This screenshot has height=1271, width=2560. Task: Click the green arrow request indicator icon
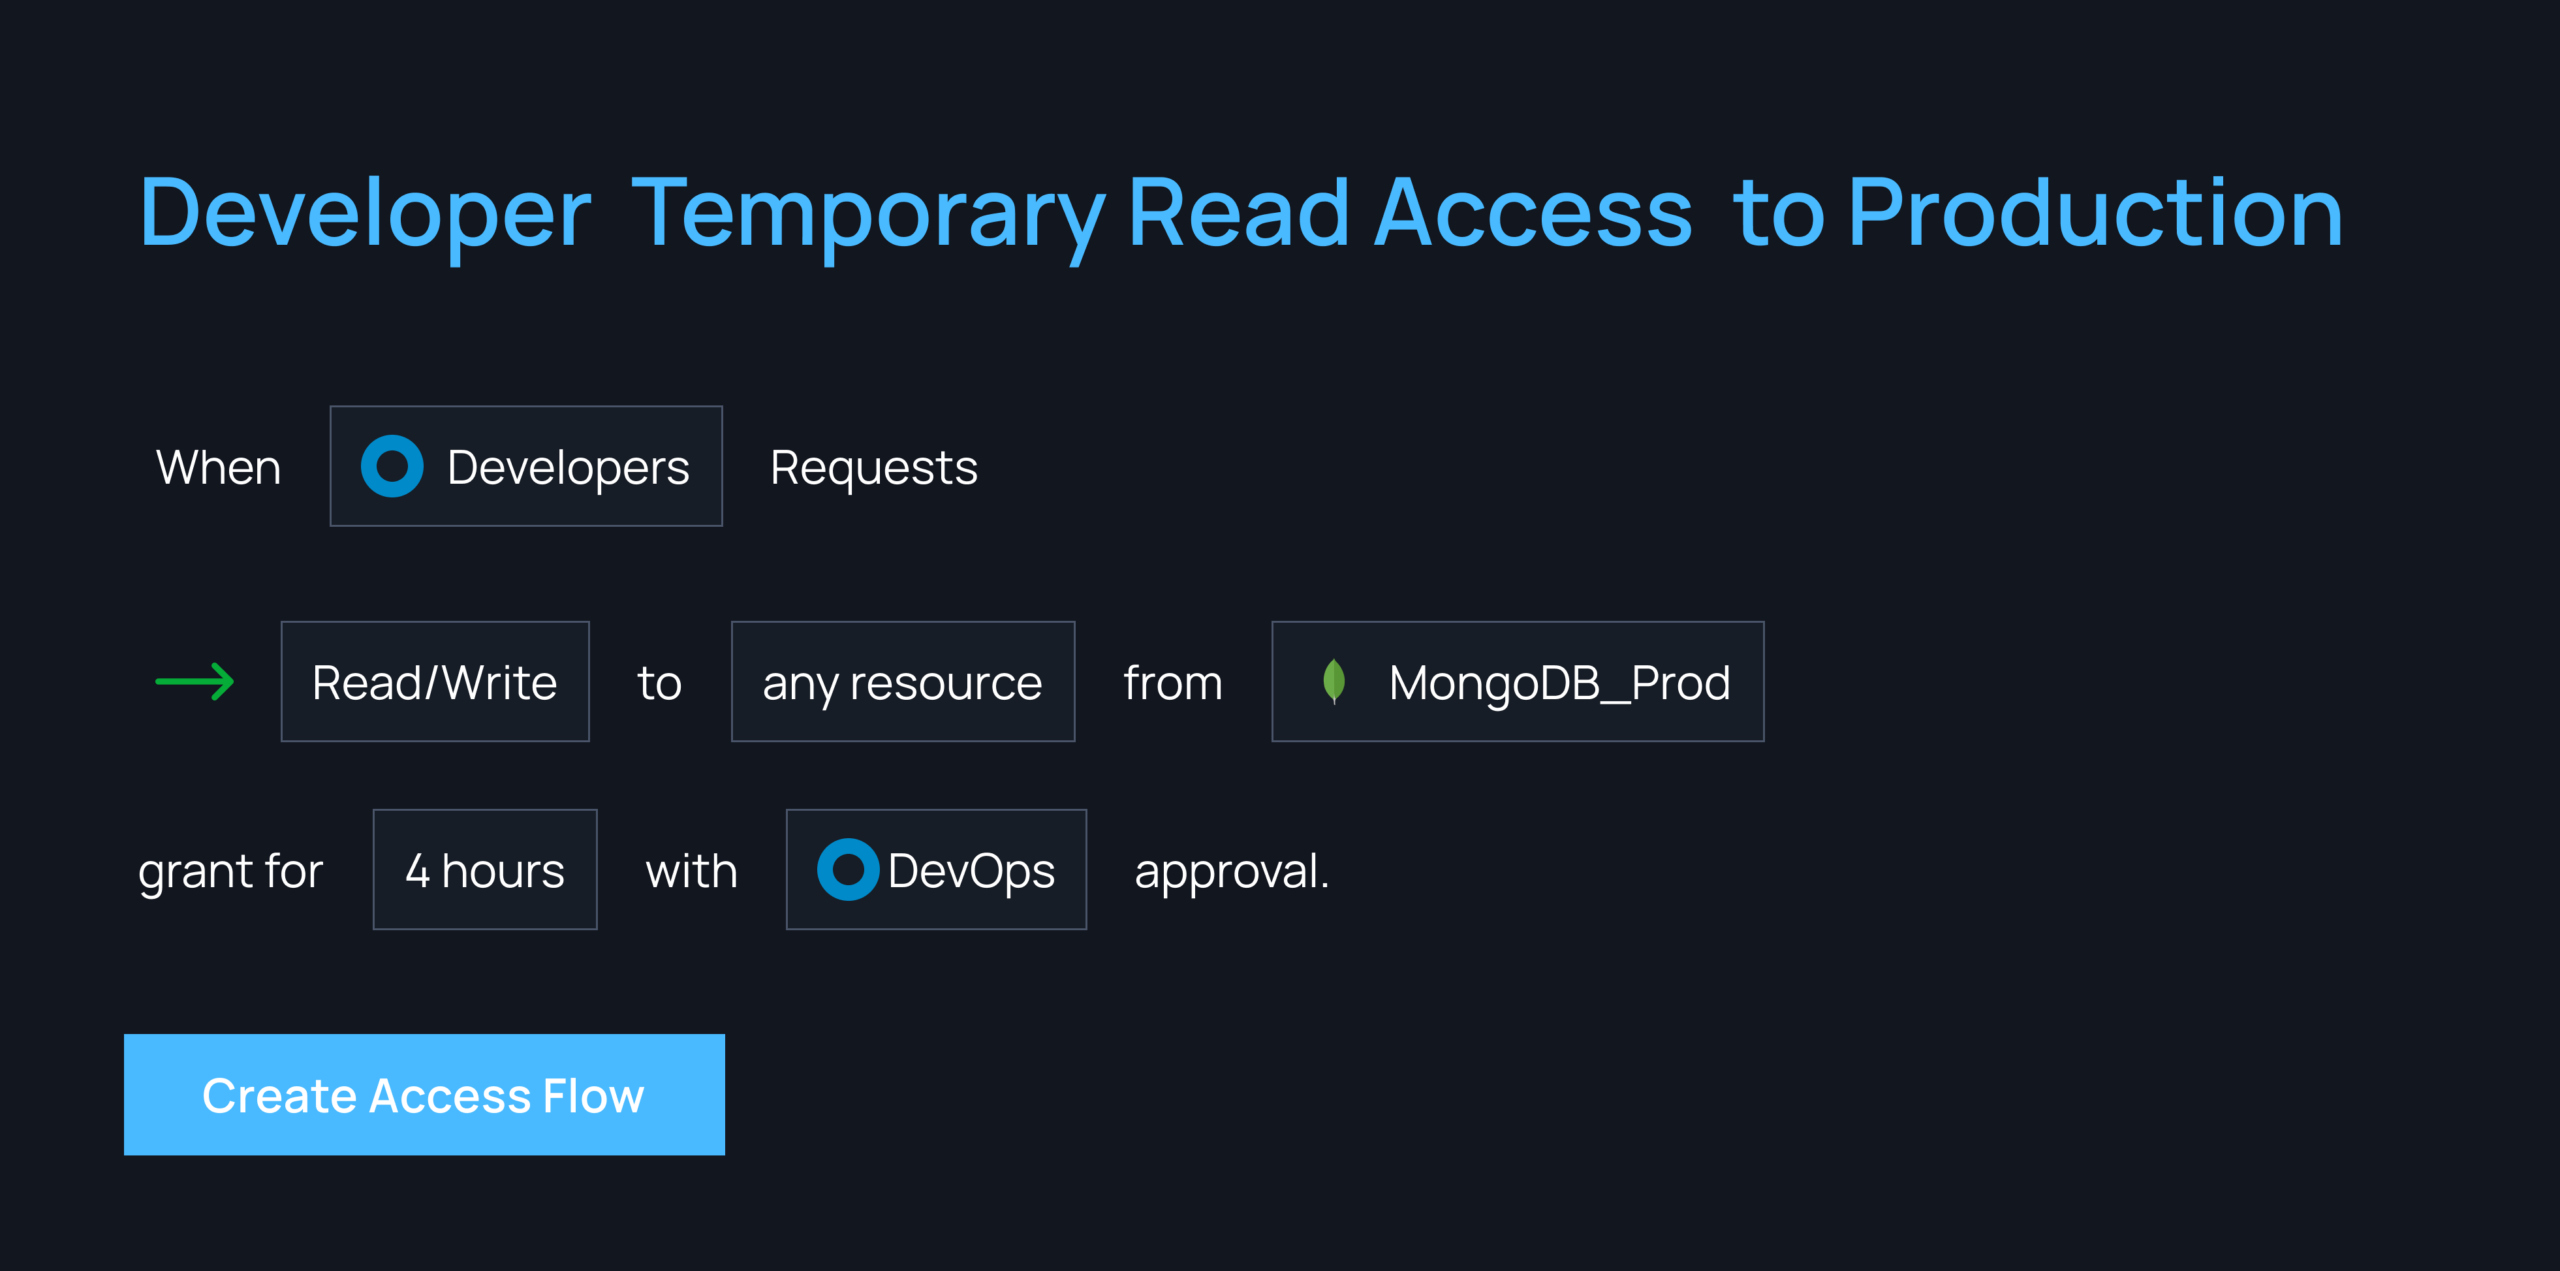click(x=194, y=681)
